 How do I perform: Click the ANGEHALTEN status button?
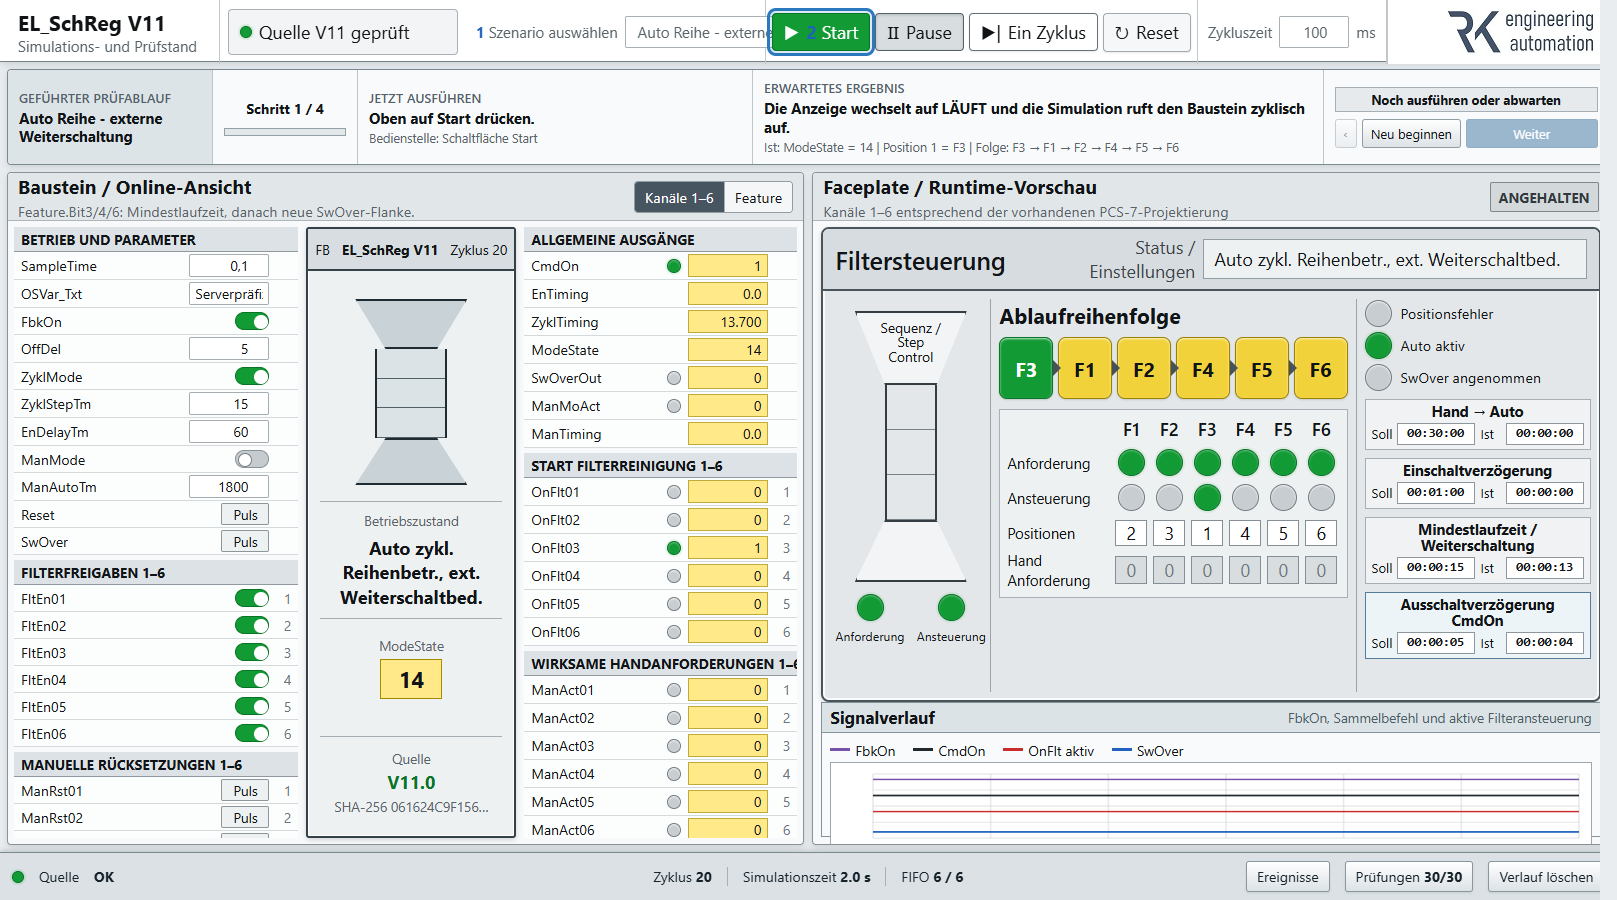1544,198
